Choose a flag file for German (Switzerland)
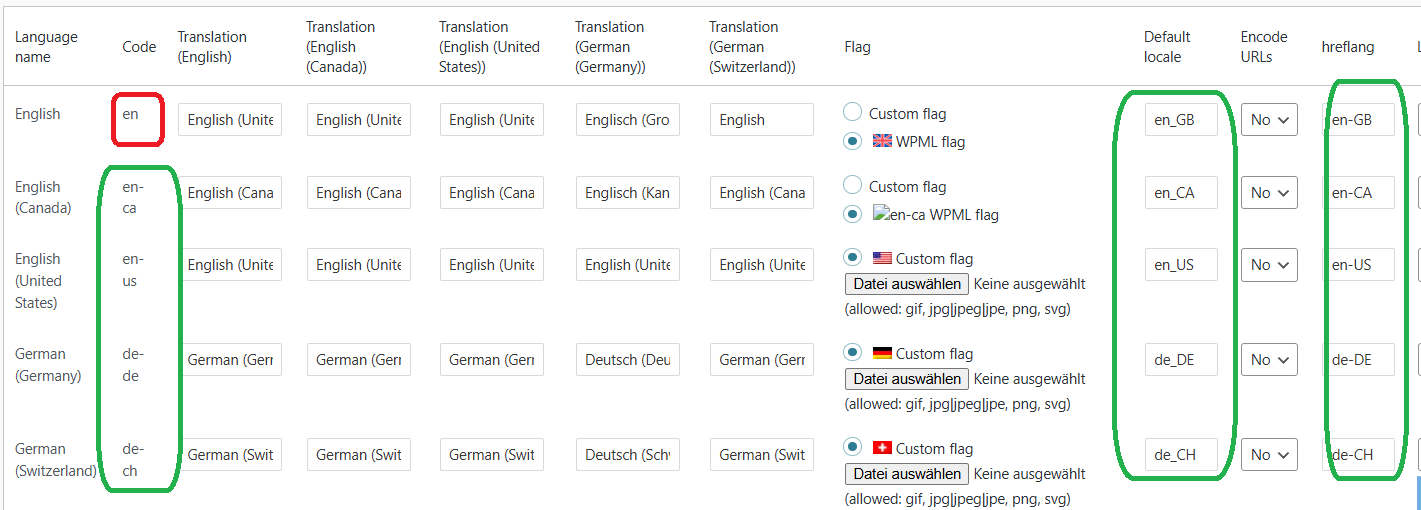Screen dimensions: 1421x510 point(907,474)
